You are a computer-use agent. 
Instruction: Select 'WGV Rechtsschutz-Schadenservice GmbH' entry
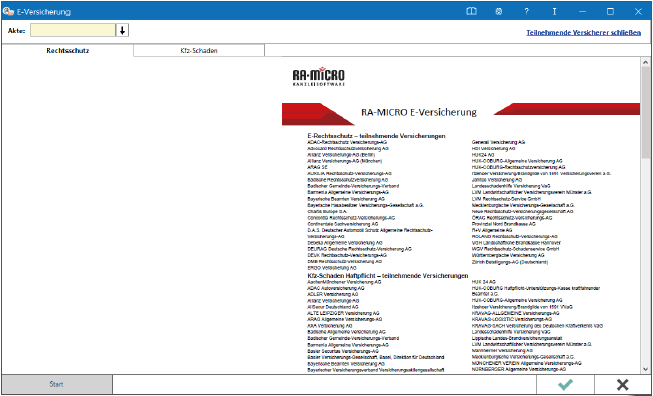pyautogui.click(x=515, y=249)
